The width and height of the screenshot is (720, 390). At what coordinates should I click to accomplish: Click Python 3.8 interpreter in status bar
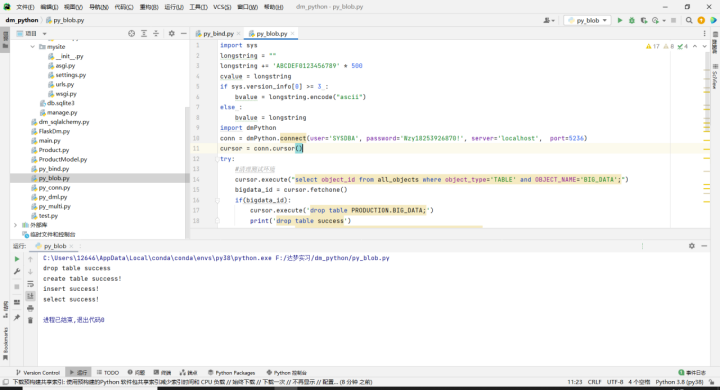[x=679, y=382]
